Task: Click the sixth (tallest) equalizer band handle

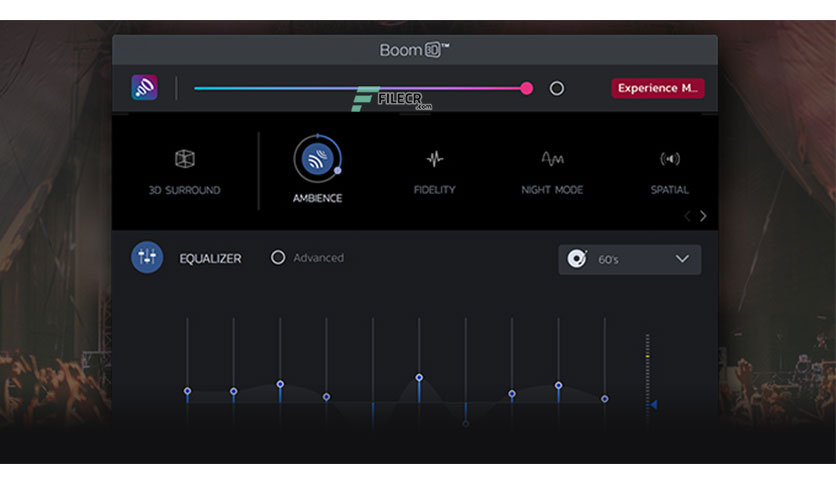Action: tap(419, 377)
